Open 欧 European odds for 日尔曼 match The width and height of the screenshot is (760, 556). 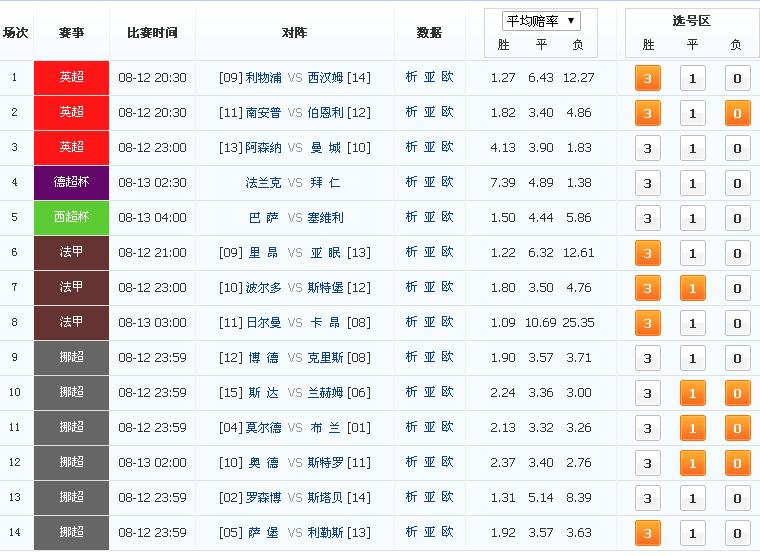pos(447,322)
